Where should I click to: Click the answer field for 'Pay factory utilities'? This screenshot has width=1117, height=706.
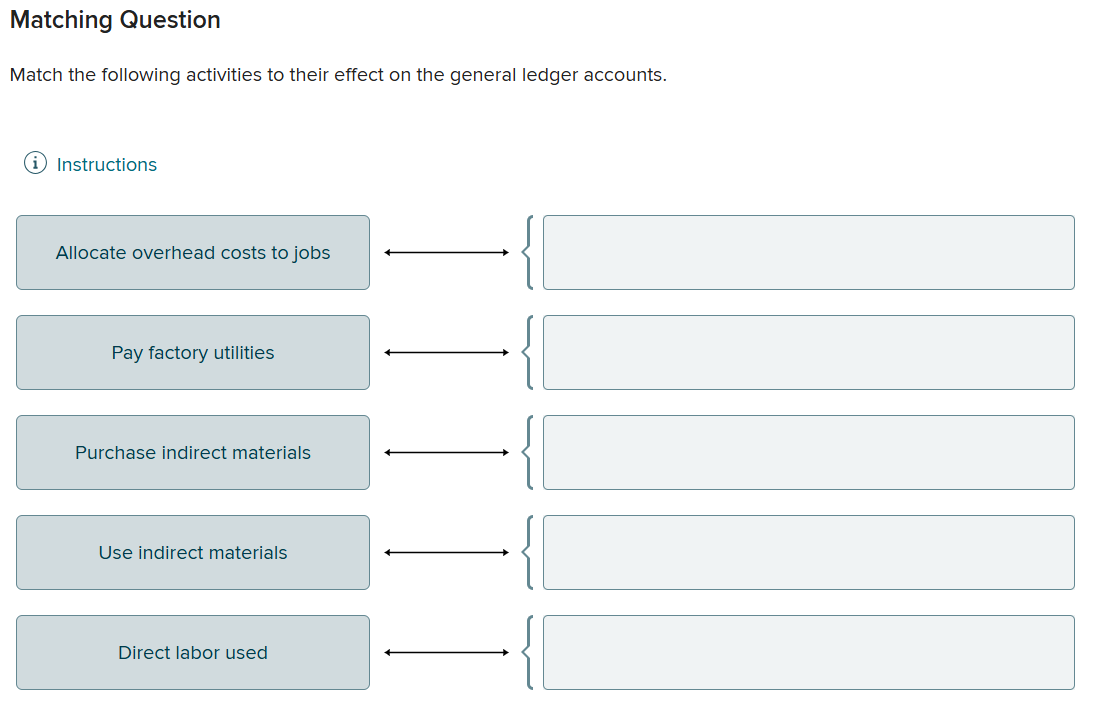point(808,352)
